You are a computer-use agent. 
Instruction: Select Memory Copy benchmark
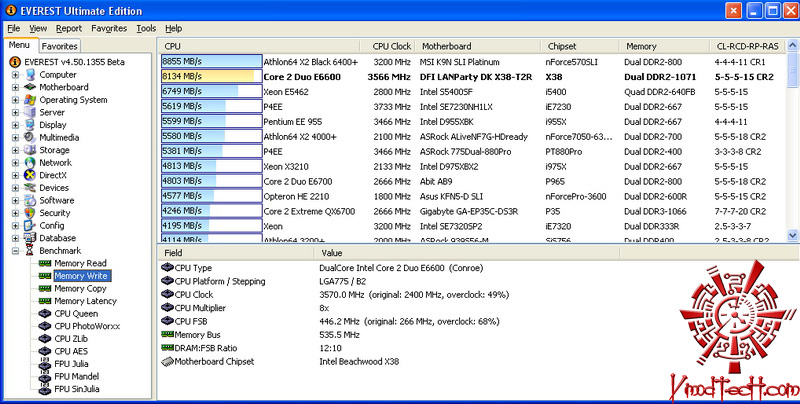coord(80,289)
